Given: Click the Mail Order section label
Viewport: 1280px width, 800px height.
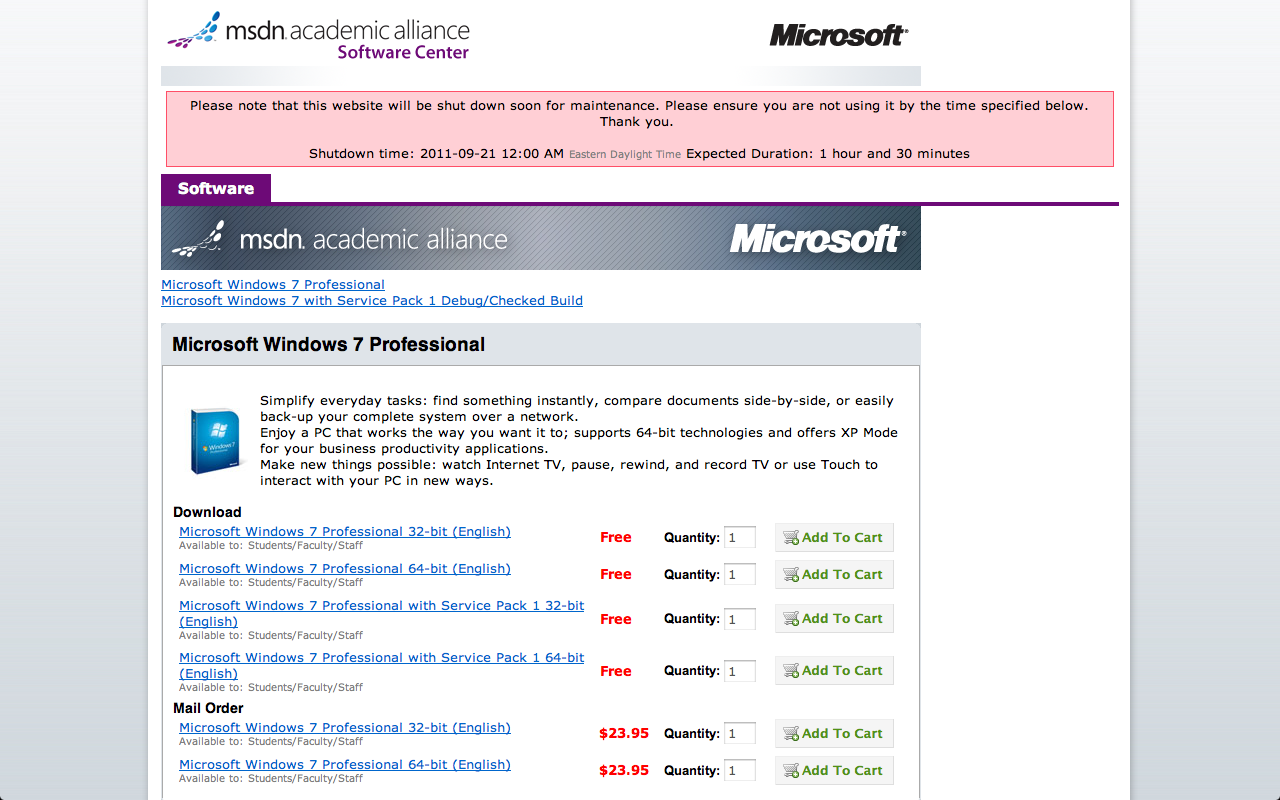Looking at the screenshot, I should coord(208,708).
